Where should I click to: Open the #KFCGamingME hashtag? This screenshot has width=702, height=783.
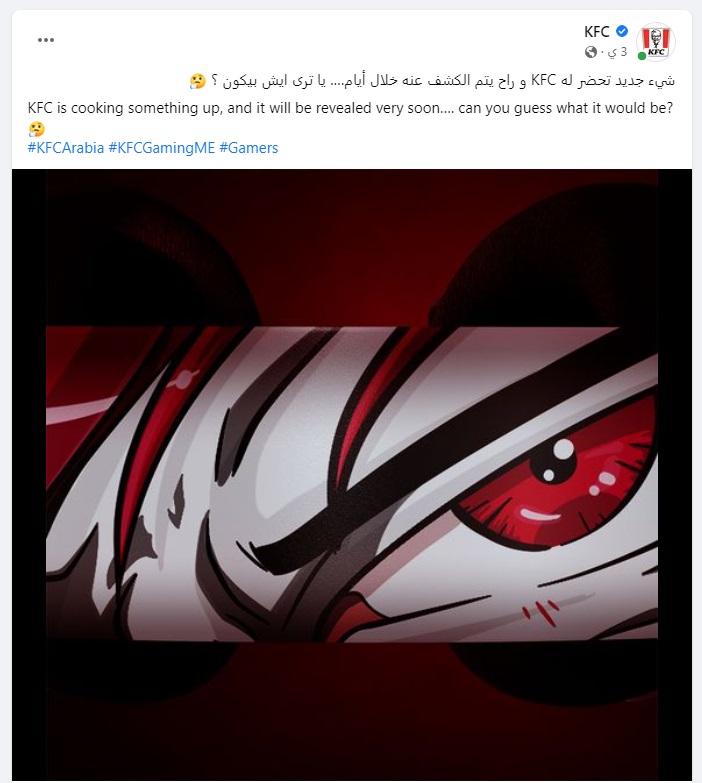(162, 148)
